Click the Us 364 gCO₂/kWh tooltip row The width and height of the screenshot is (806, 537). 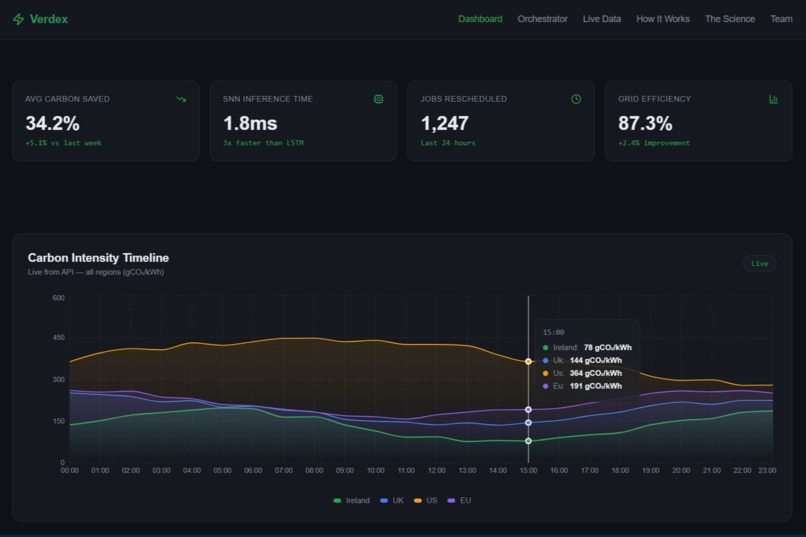point(582,374)
